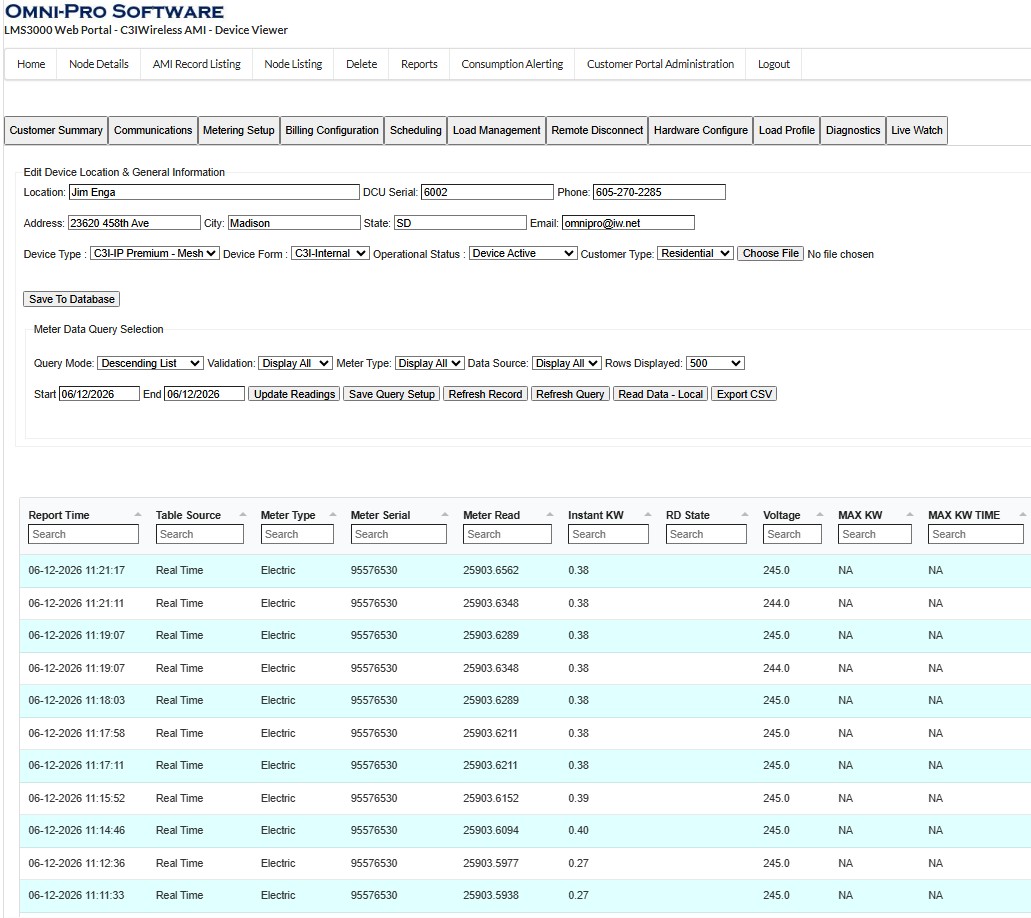Click the Export CSV button
Image resolution: width=1031 pixels, height=918 pixels.
744,394
